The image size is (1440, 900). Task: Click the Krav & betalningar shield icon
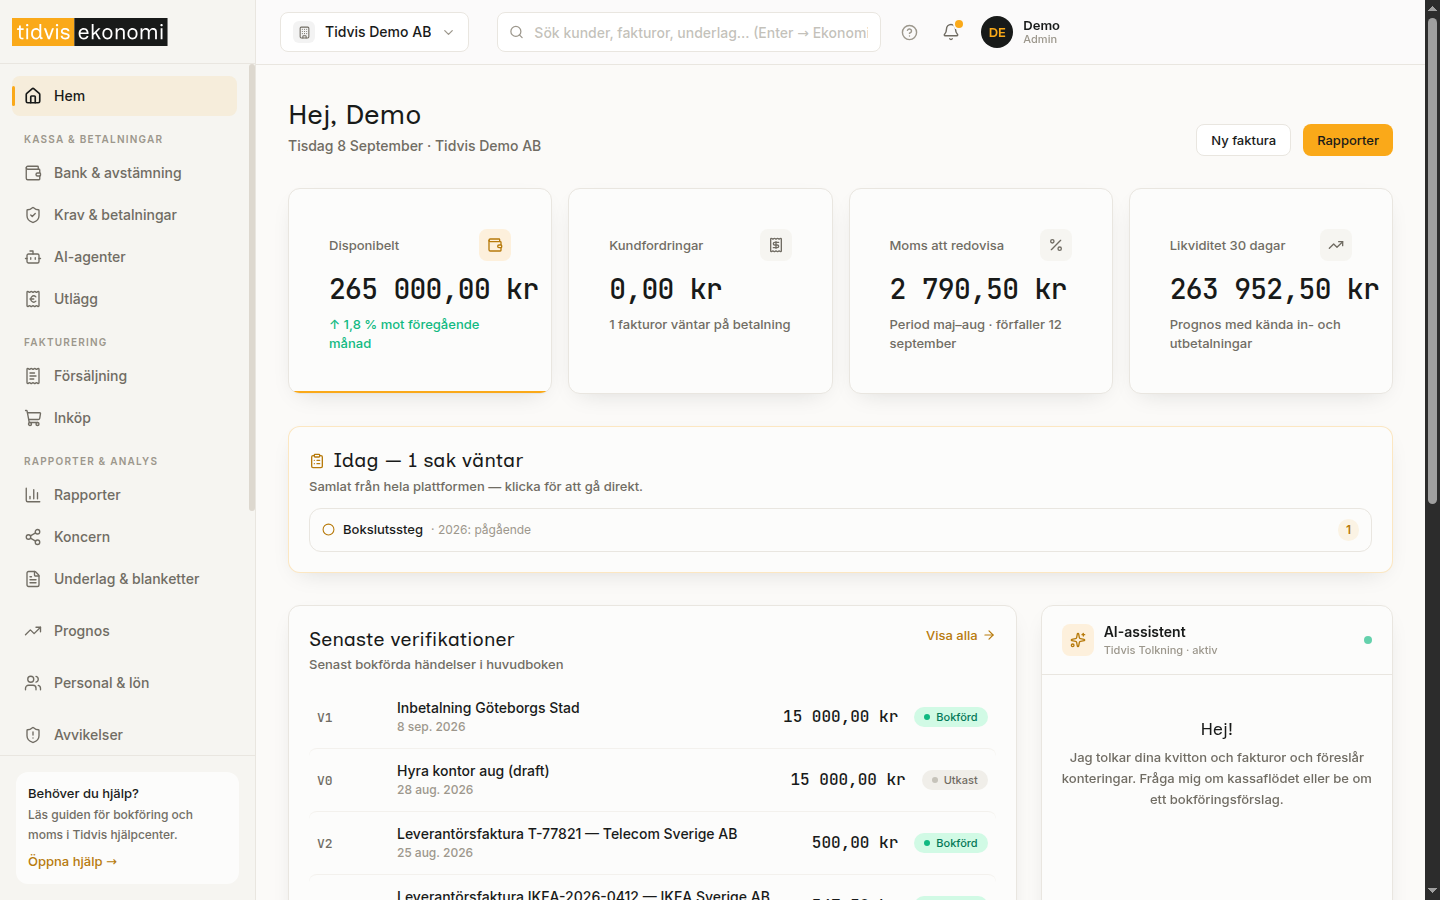tap(33, 215)
